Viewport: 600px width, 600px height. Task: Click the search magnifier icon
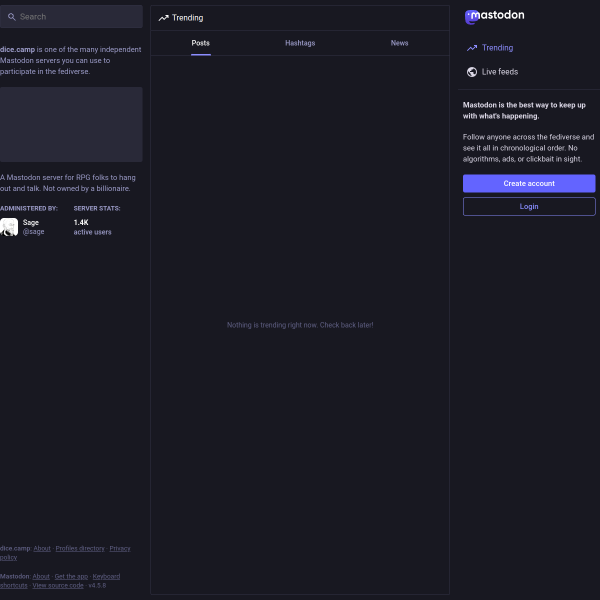tap(12, 17)
